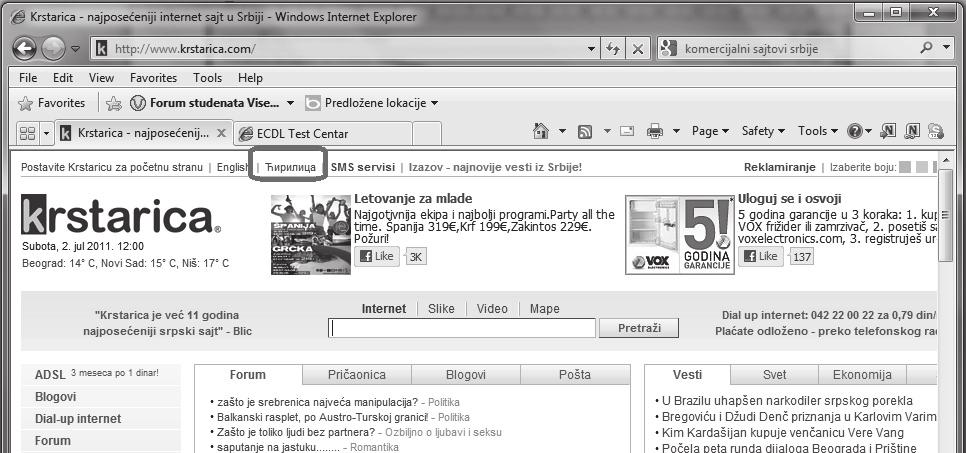The image size is (966, 453).
Task: Run the search with the magnifier icon
Action: [x=926, y=47]
